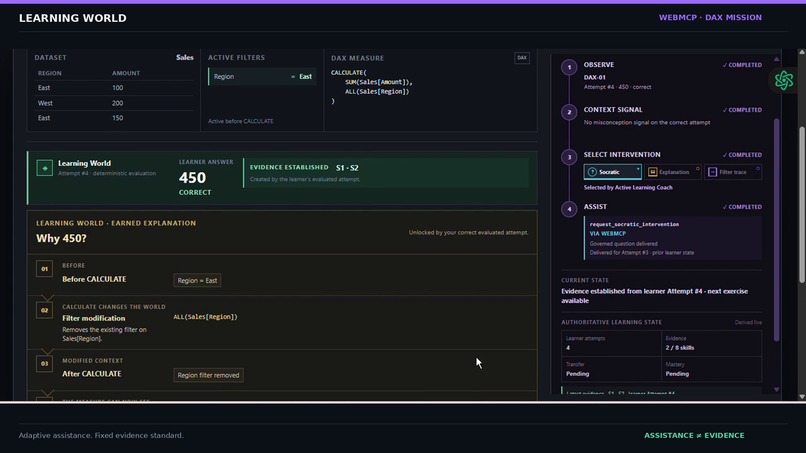Click the request_socratic_intervention text
The image size is (806, 453).
(x=634, y=224)
